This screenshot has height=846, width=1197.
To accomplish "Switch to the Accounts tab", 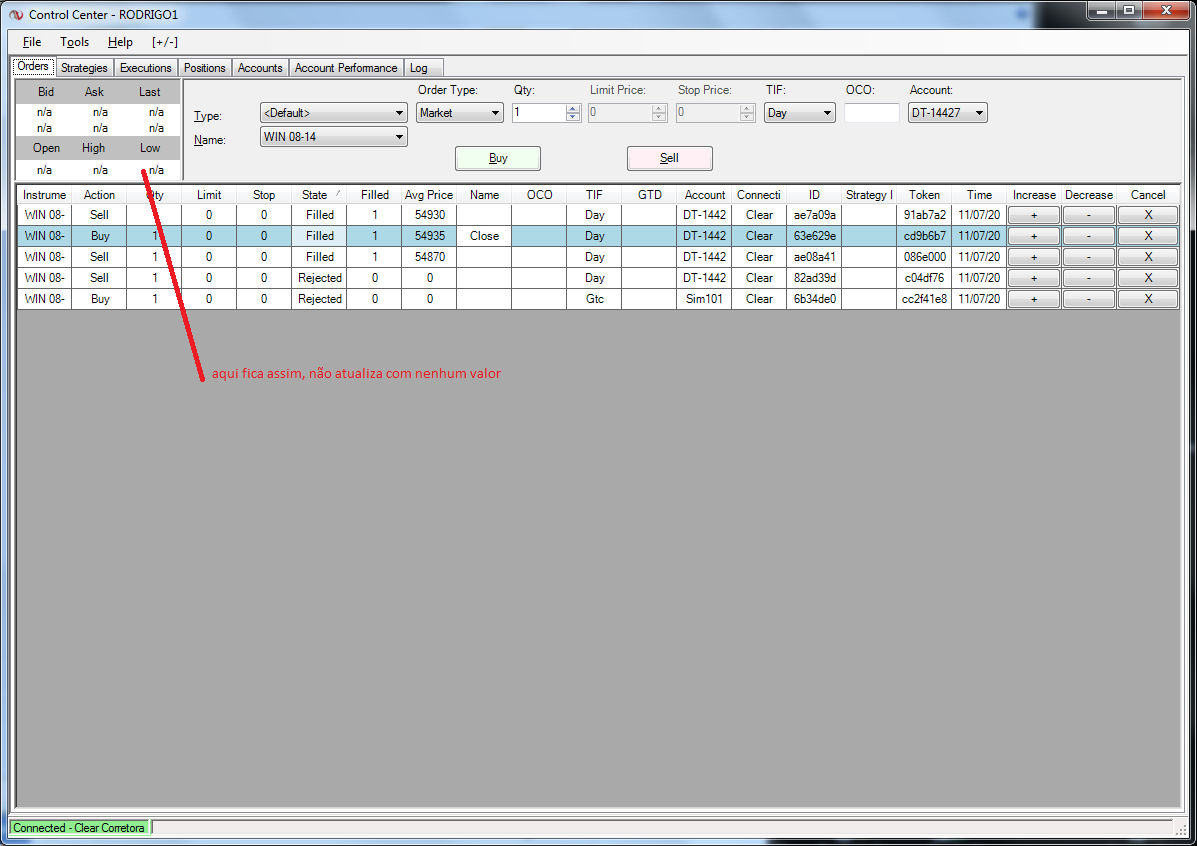I will [260, 68].
